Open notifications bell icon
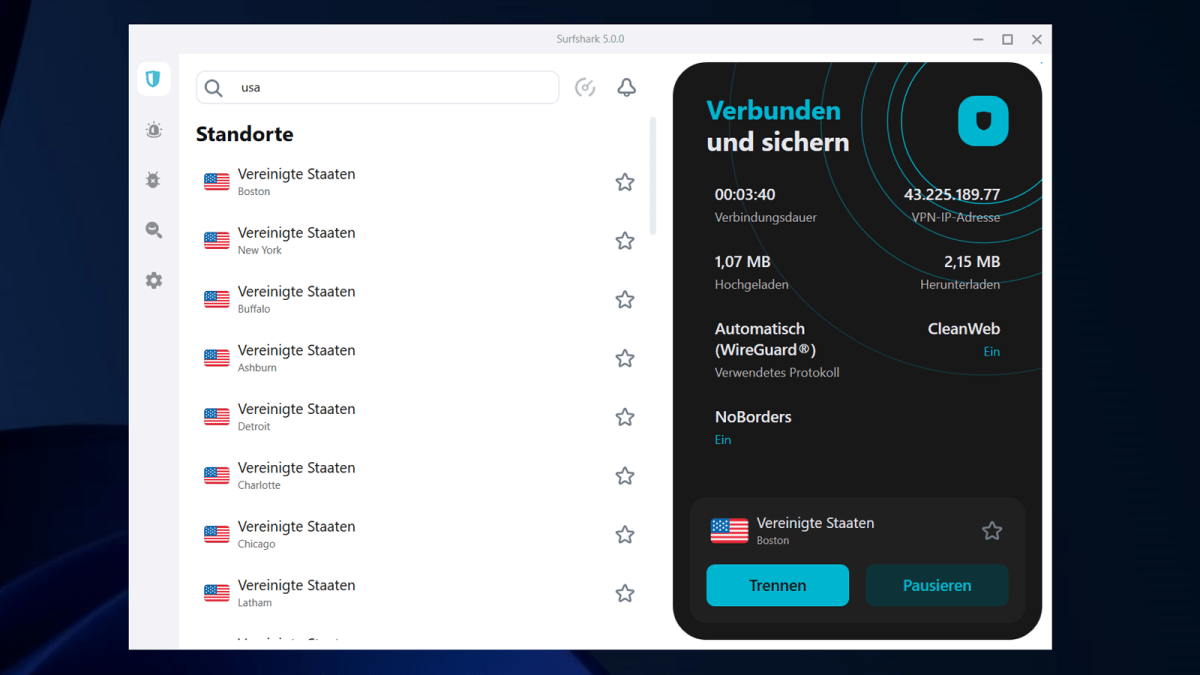Image resolution: width=1200 pixels, height=675 pixels. pos(627,88)
